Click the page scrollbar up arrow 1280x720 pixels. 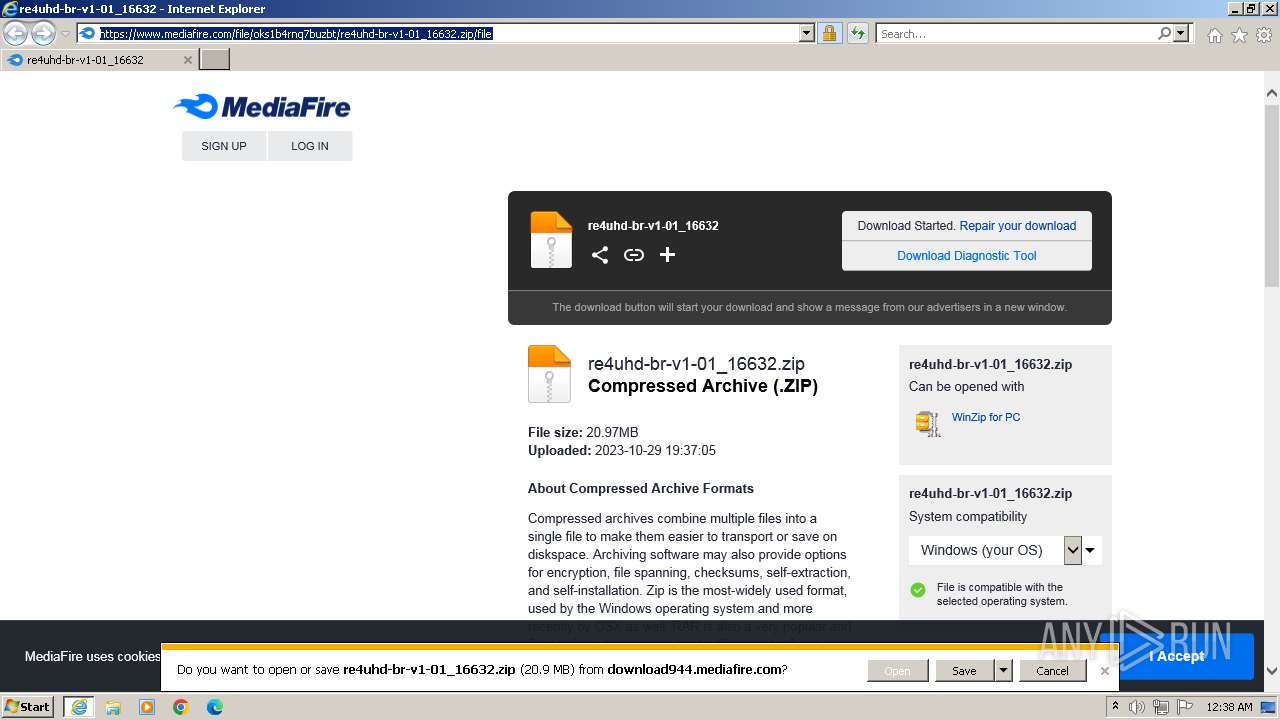coord(1272,93)
